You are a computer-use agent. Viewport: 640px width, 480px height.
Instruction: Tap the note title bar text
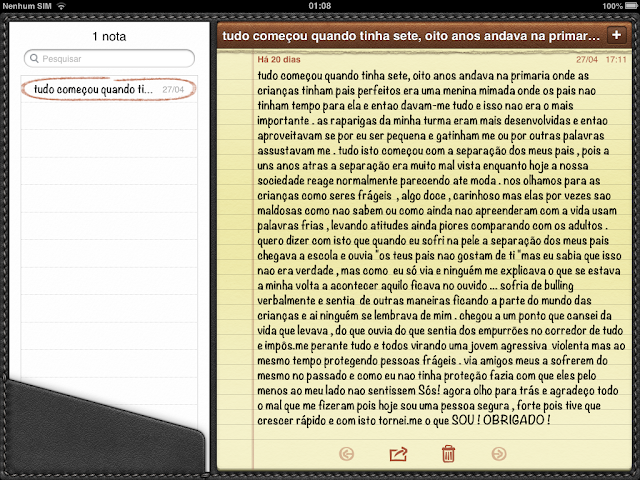pos(411,36)
